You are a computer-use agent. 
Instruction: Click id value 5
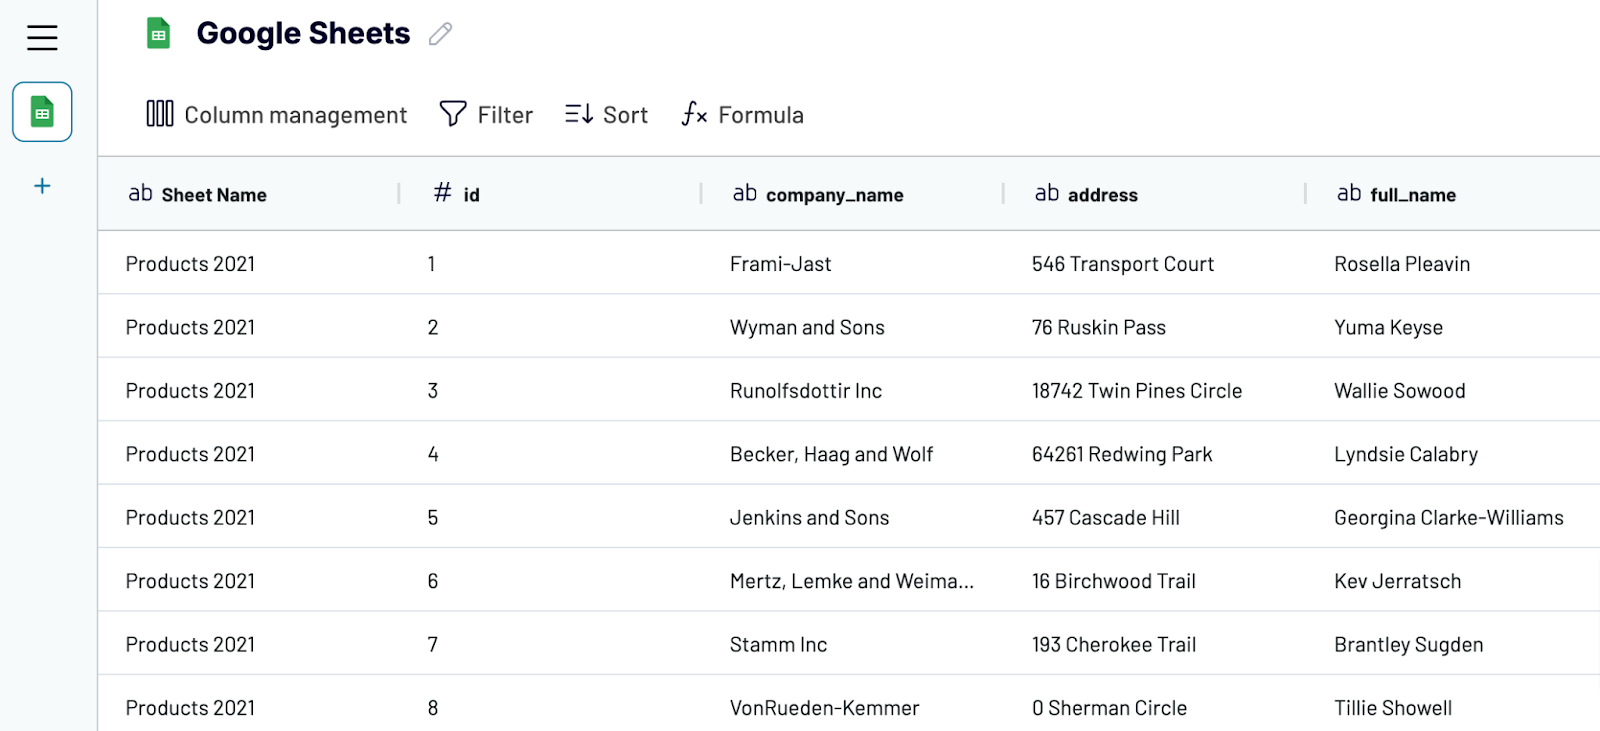(x=432, y=518)
